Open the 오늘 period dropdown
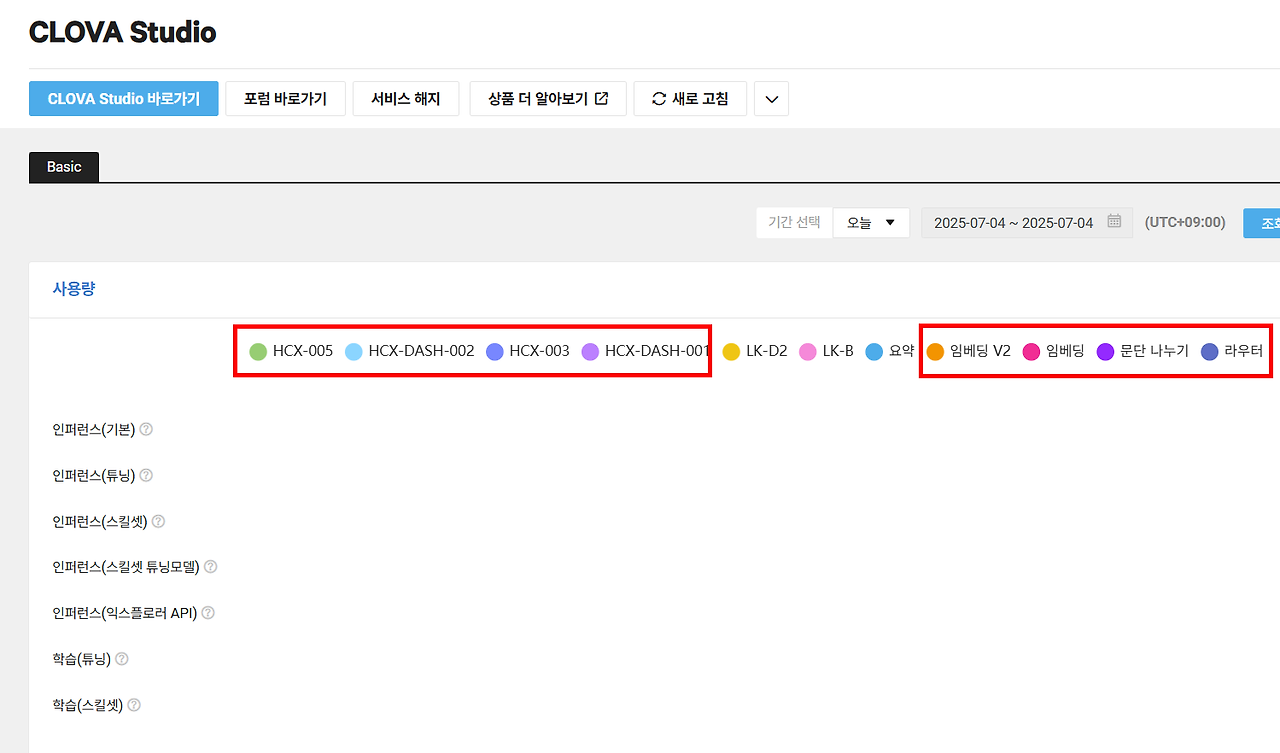 [x=871, y=222]
